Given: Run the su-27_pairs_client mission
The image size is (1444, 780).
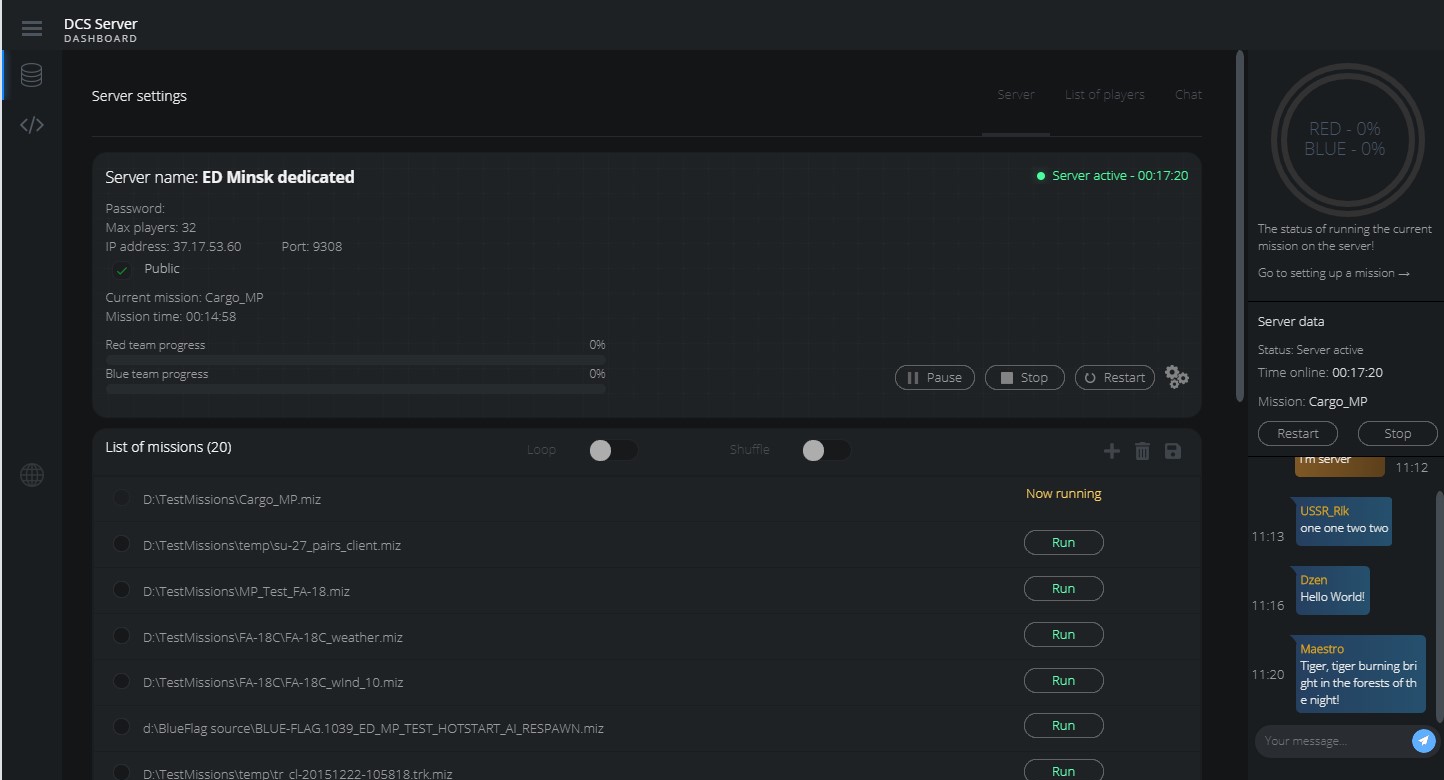Looking at the screenshot, I should 1063,542.
